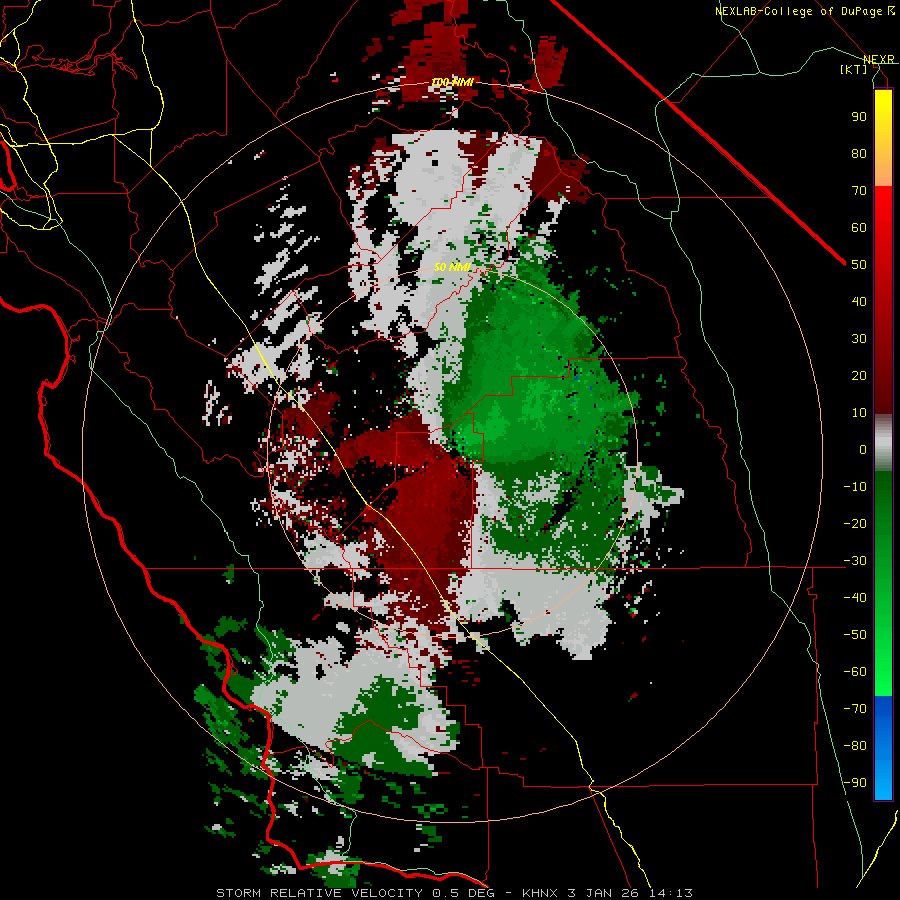Image resolution: width=900 pixels, height=900 pixels.
Task: Select the -50 value on the velocity scale
Action: click(855, 635)
